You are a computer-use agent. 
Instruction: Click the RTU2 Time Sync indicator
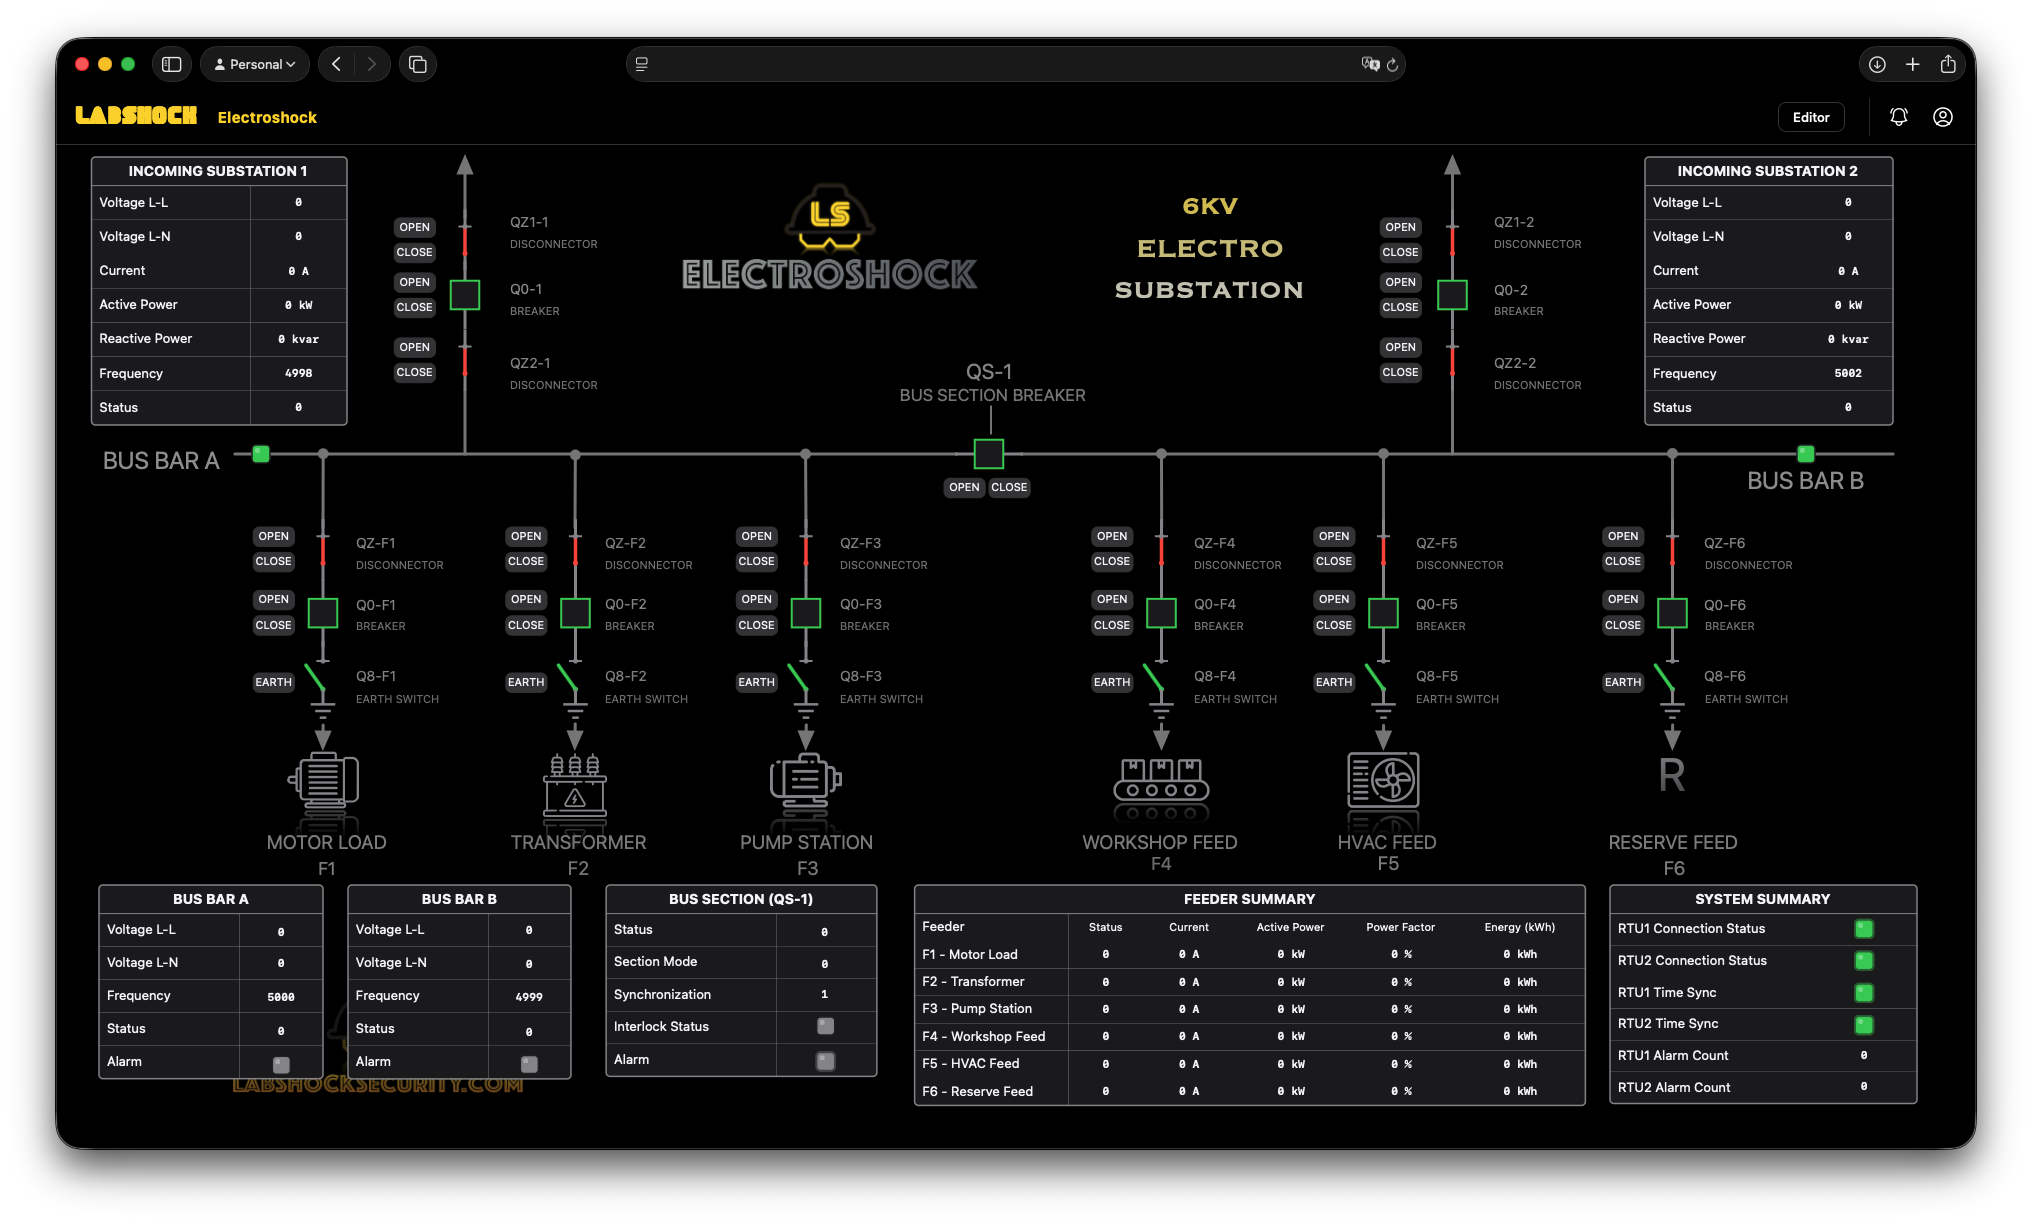pos(1864,1025)
